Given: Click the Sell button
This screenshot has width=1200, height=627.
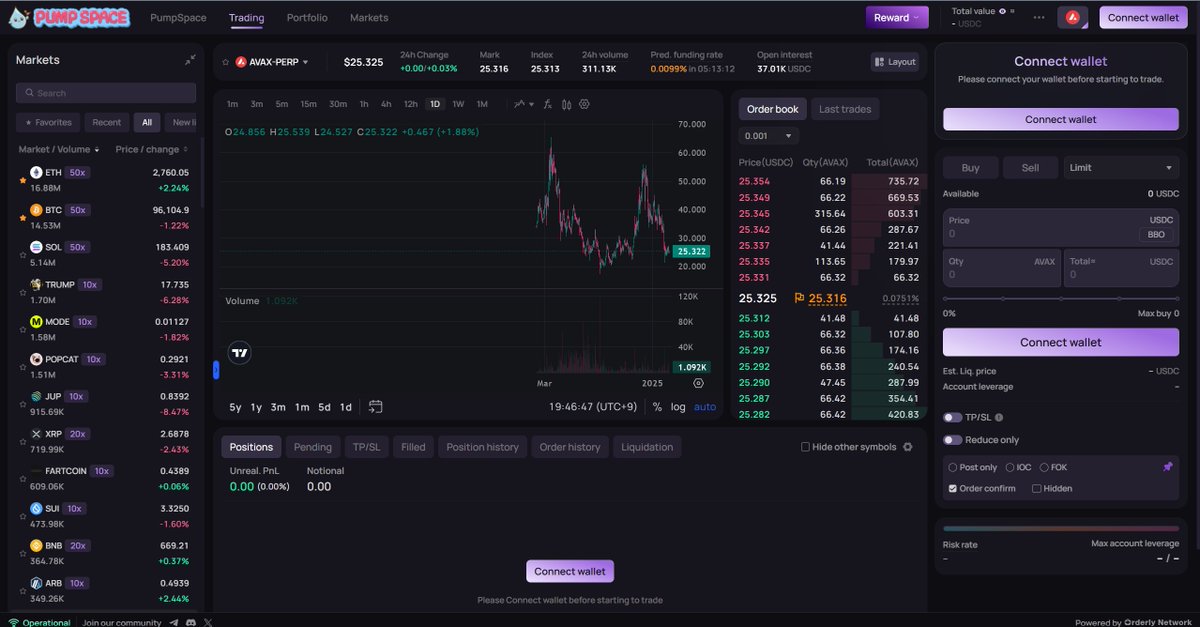Looking at the screenshot, I should pos(1030,168).
